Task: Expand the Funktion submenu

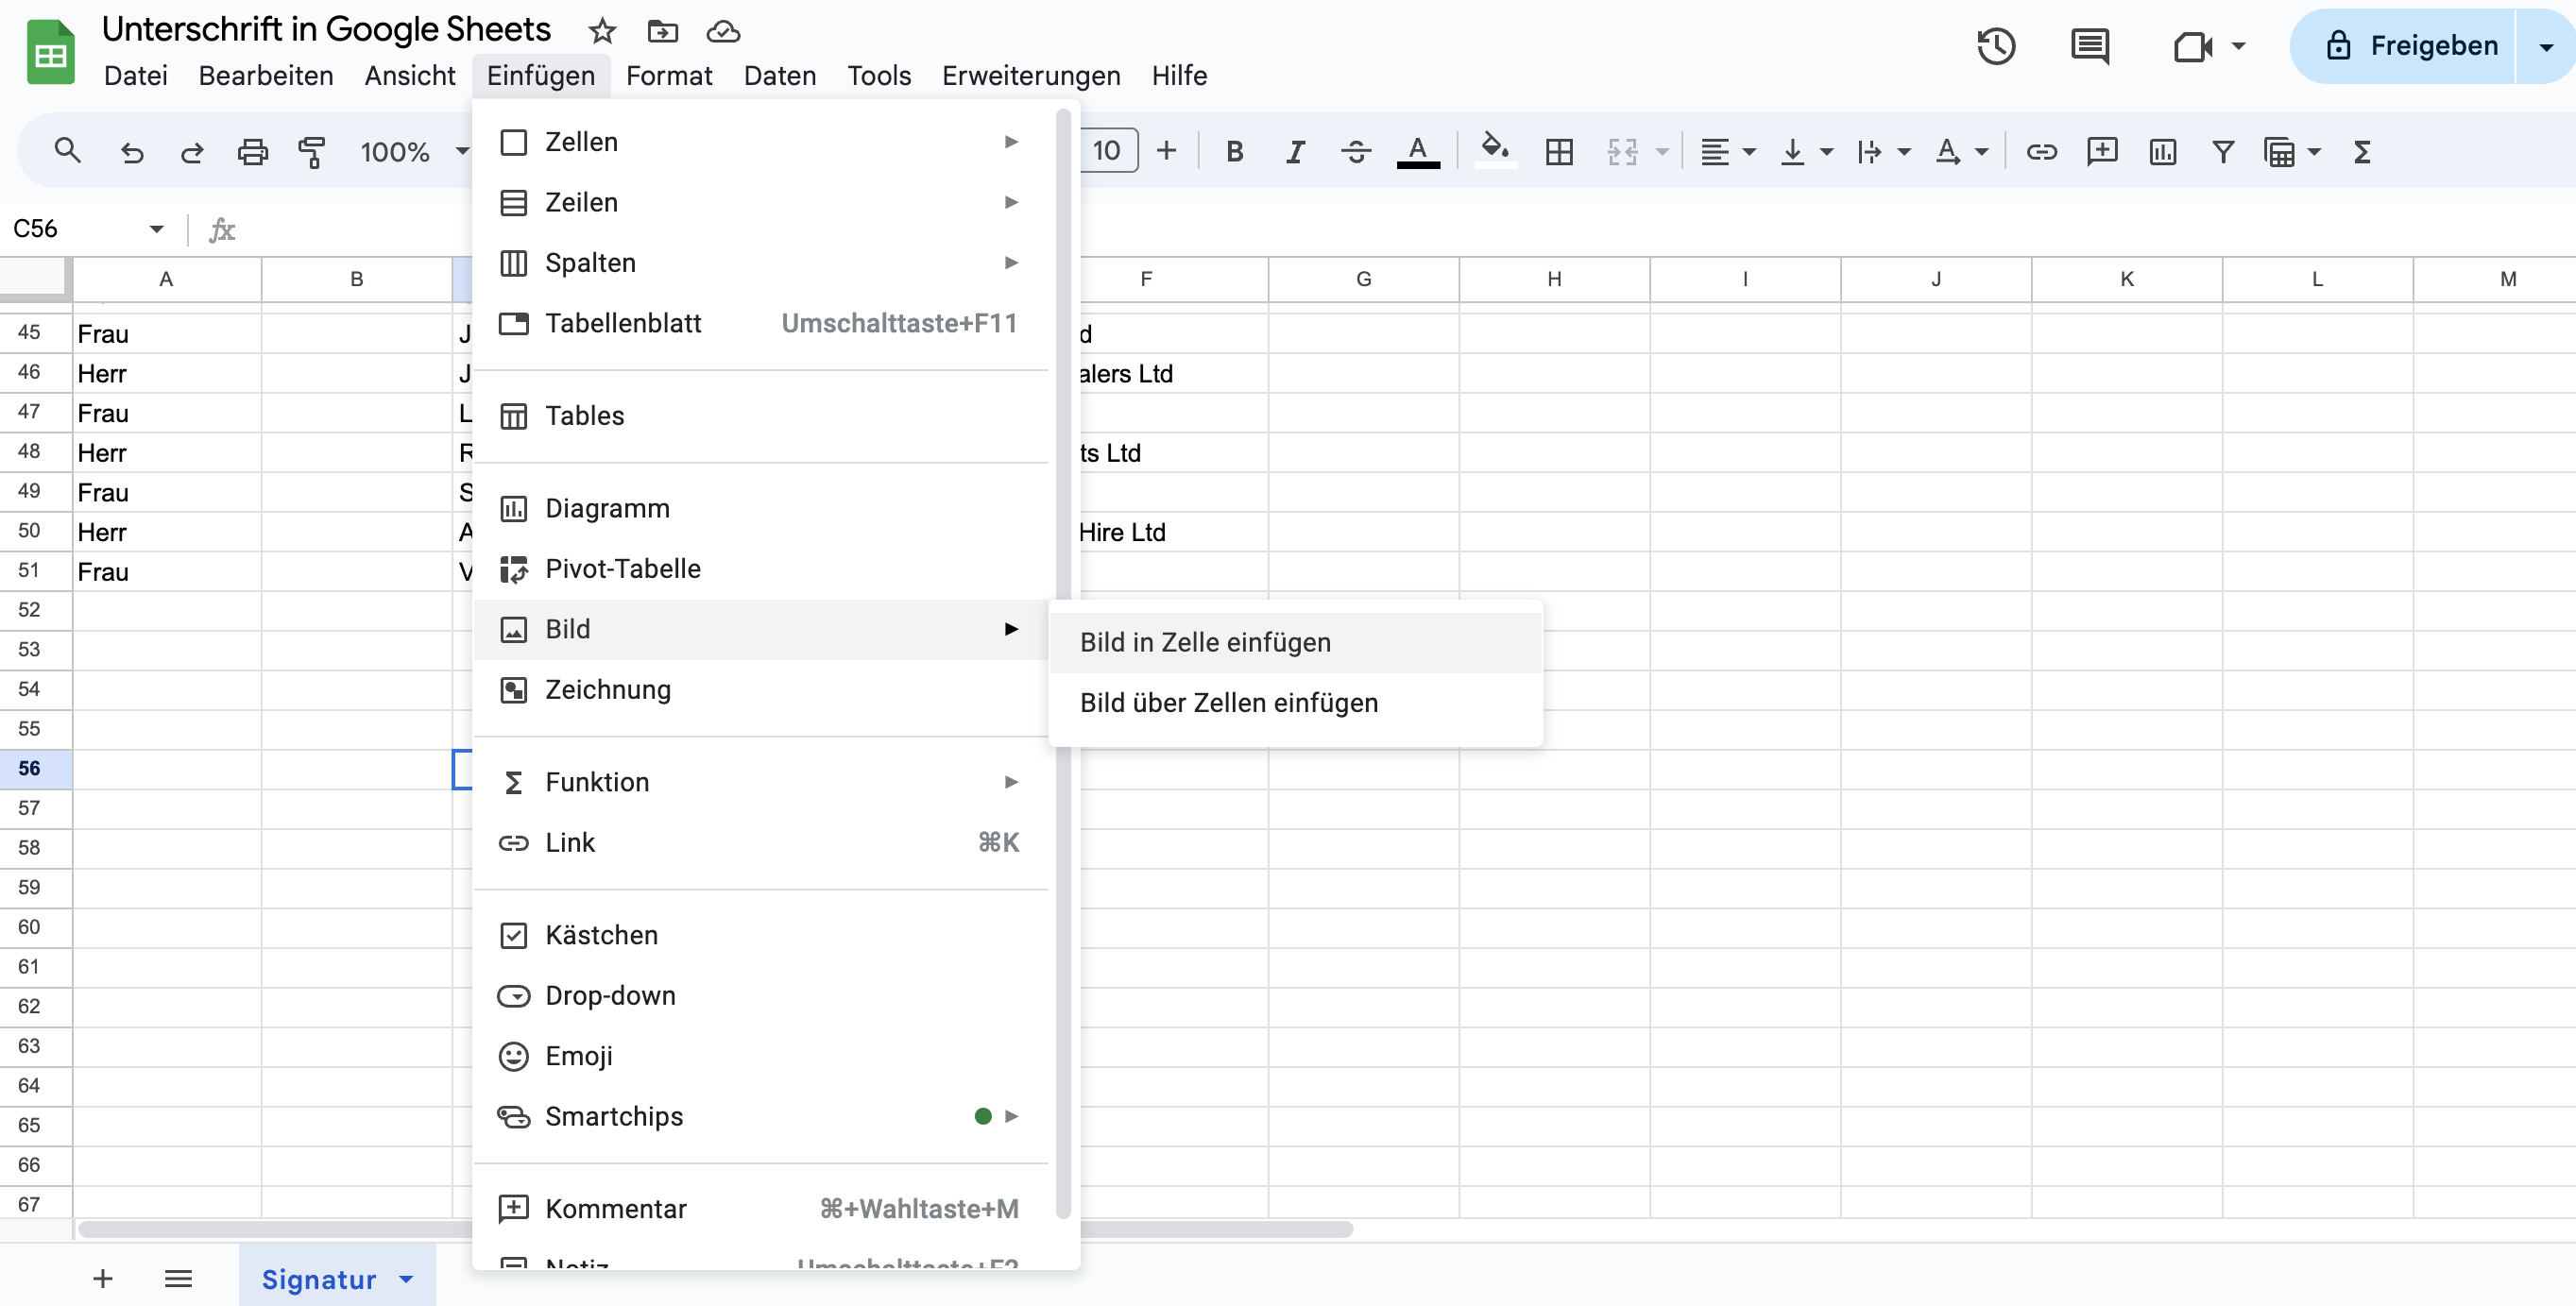Action: click(761, 782)
